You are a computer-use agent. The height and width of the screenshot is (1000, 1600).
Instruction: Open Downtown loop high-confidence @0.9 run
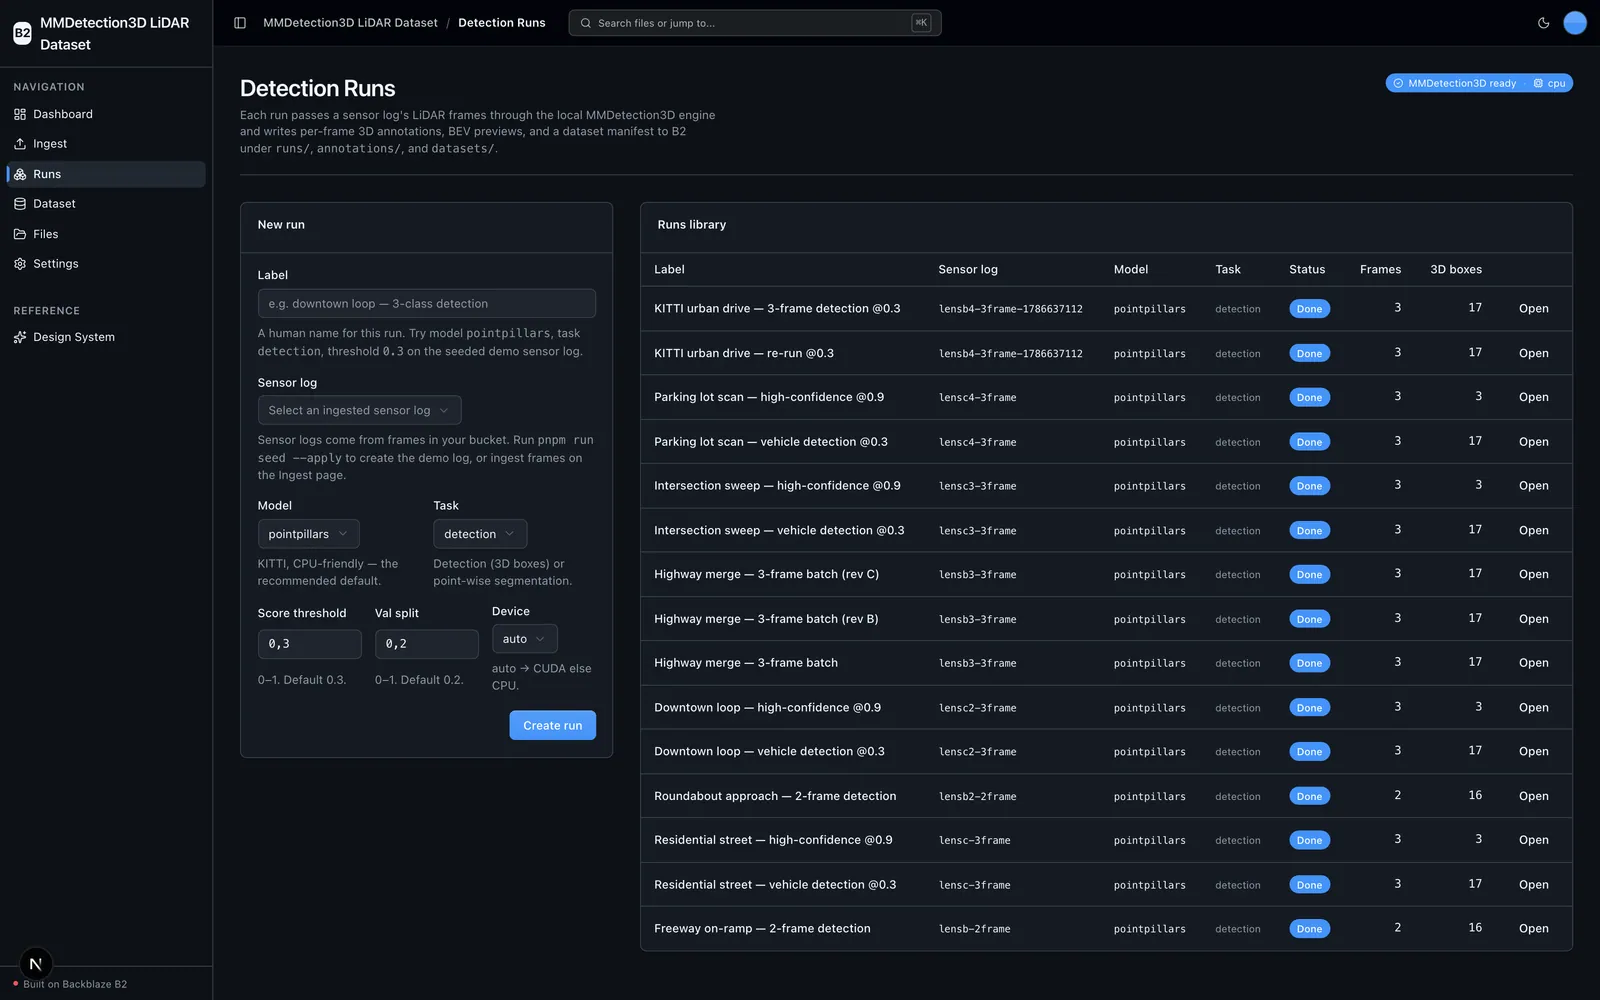1533,708
